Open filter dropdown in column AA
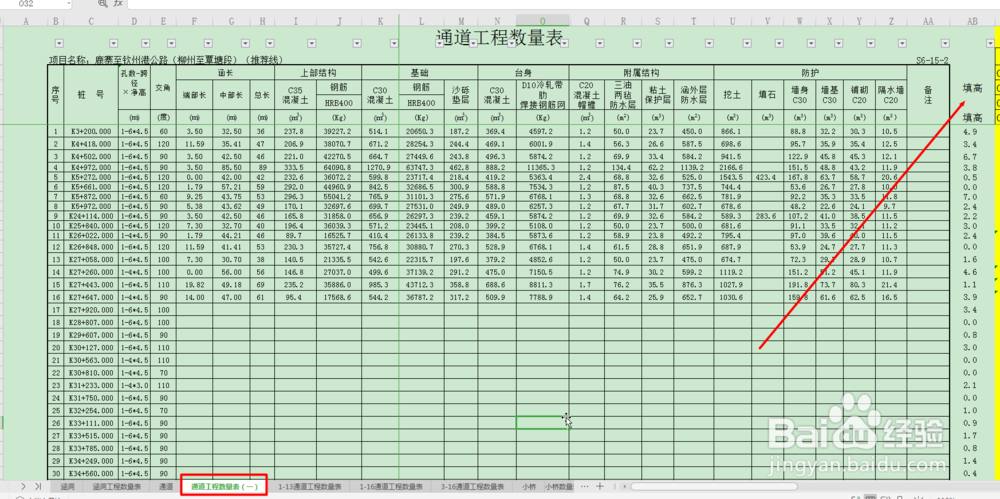This screenshot has width=1000, height=499. 945,43
